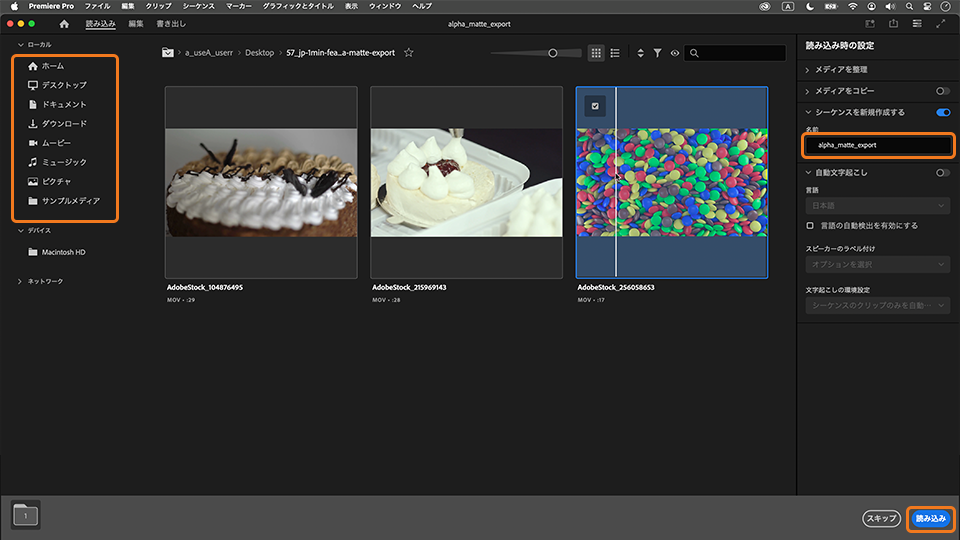
Task: Switch to the 編集 tab
Action: click(136, 23)
